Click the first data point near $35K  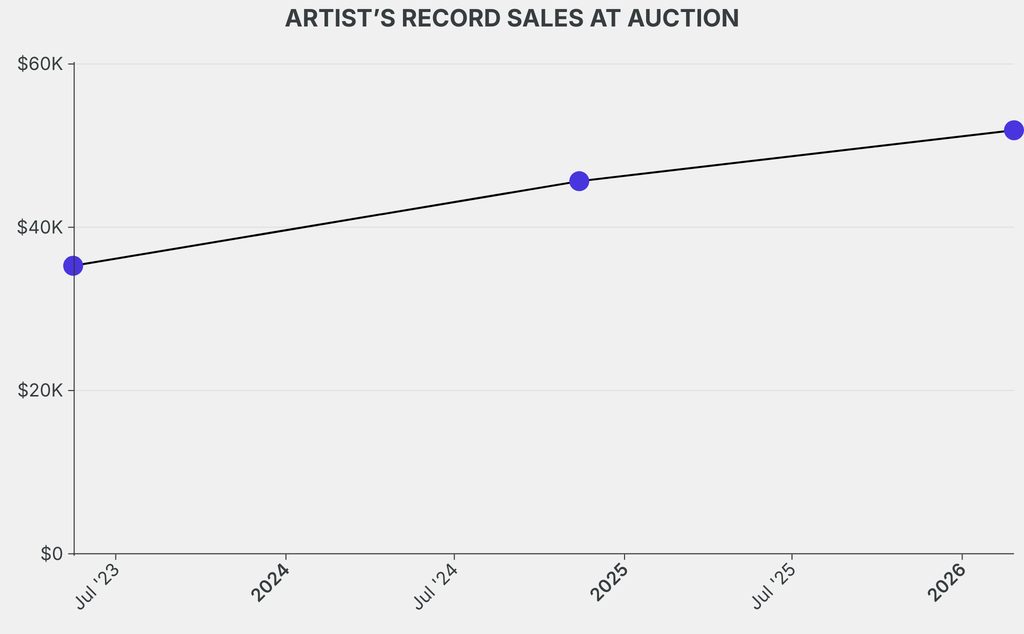click(x=73, y=265)
